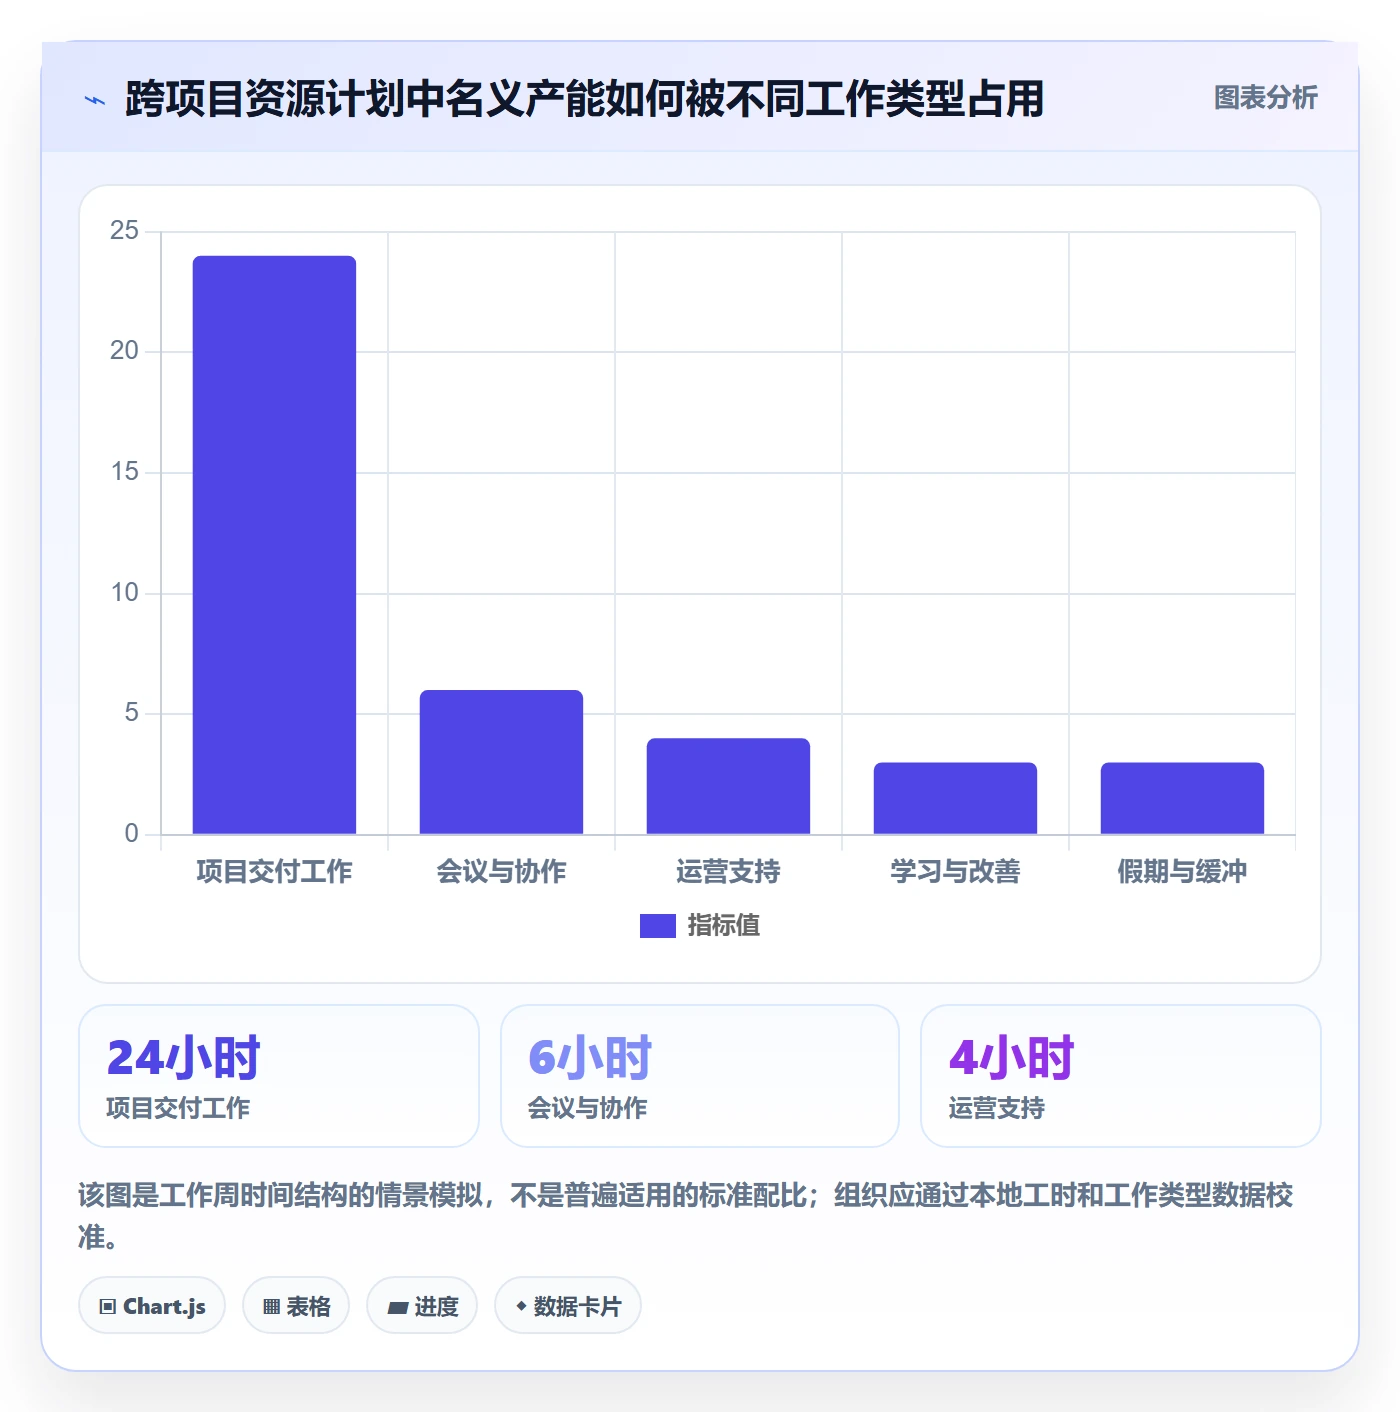Click the 指标值 legend text
The width and height of the screenshot is (1400, 1412).
click(x=724, y=926)
